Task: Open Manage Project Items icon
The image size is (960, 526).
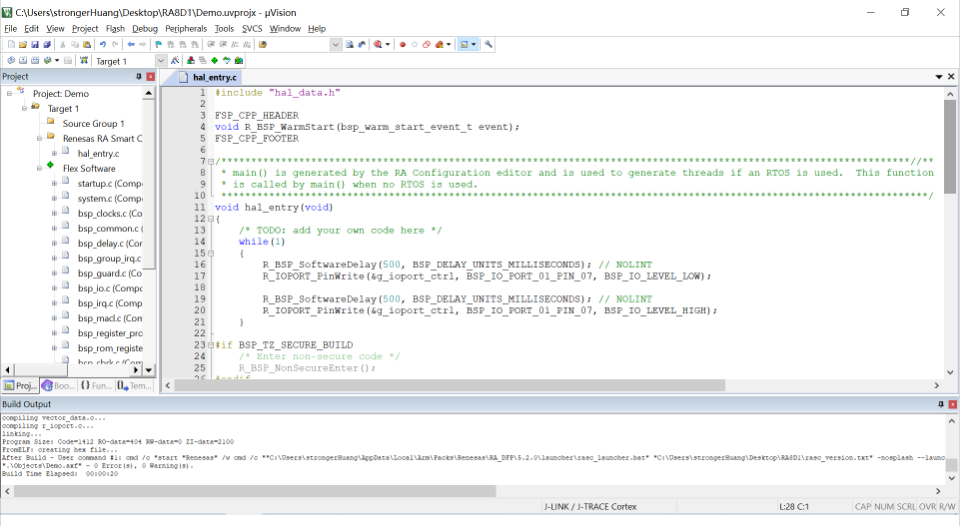Action: pyautogui.click(x=190, y=61)
